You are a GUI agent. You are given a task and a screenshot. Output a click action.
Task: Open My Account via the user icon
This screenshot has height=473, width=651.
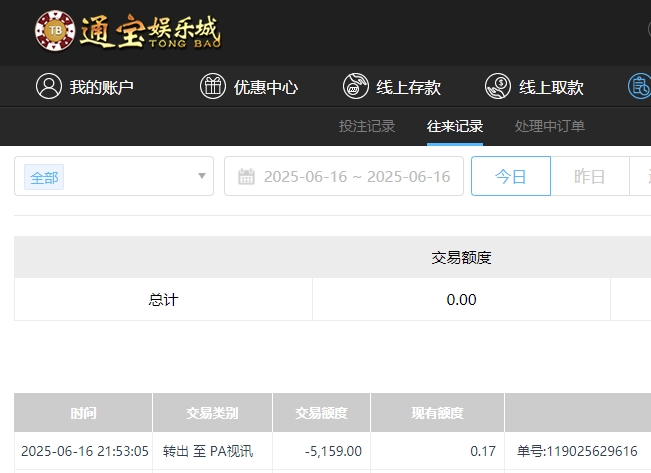(x=49, y=86)
